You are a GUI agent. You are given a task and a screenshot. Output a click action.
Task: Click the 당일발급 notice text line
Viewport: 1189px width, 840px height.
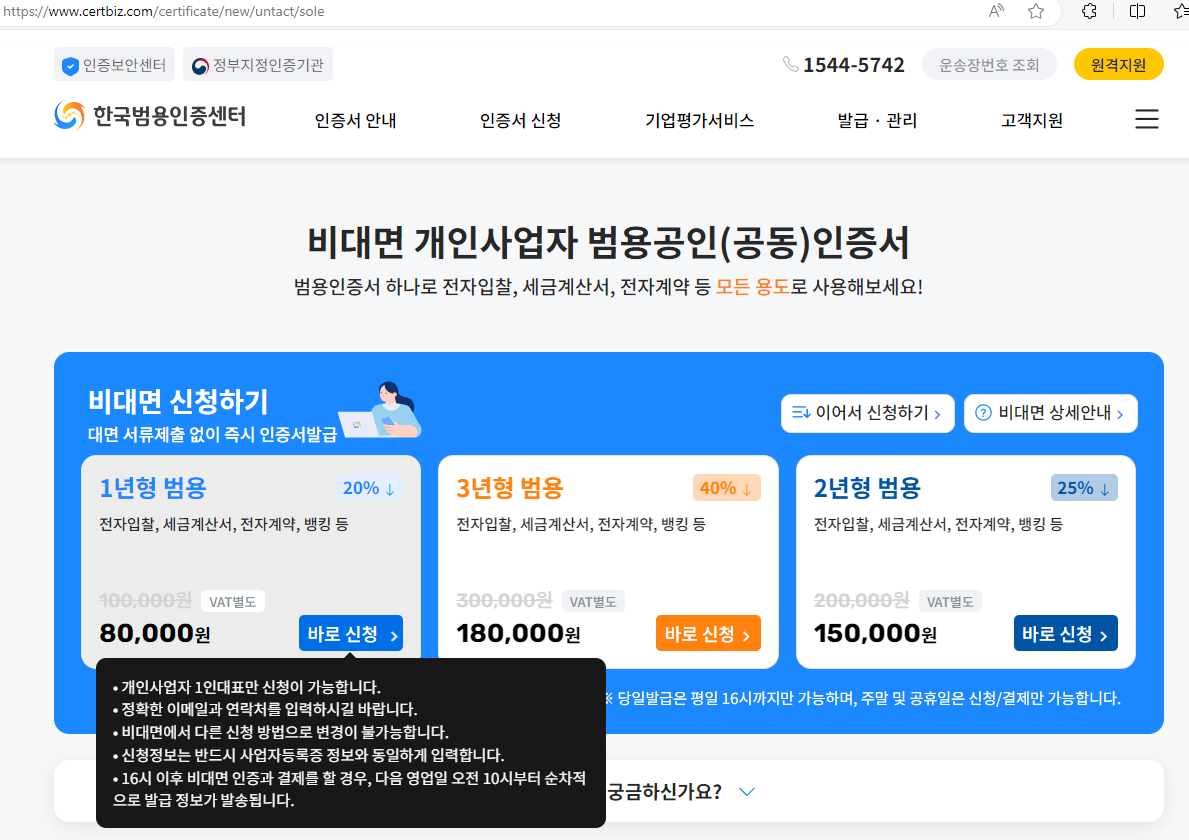[861, 698]
